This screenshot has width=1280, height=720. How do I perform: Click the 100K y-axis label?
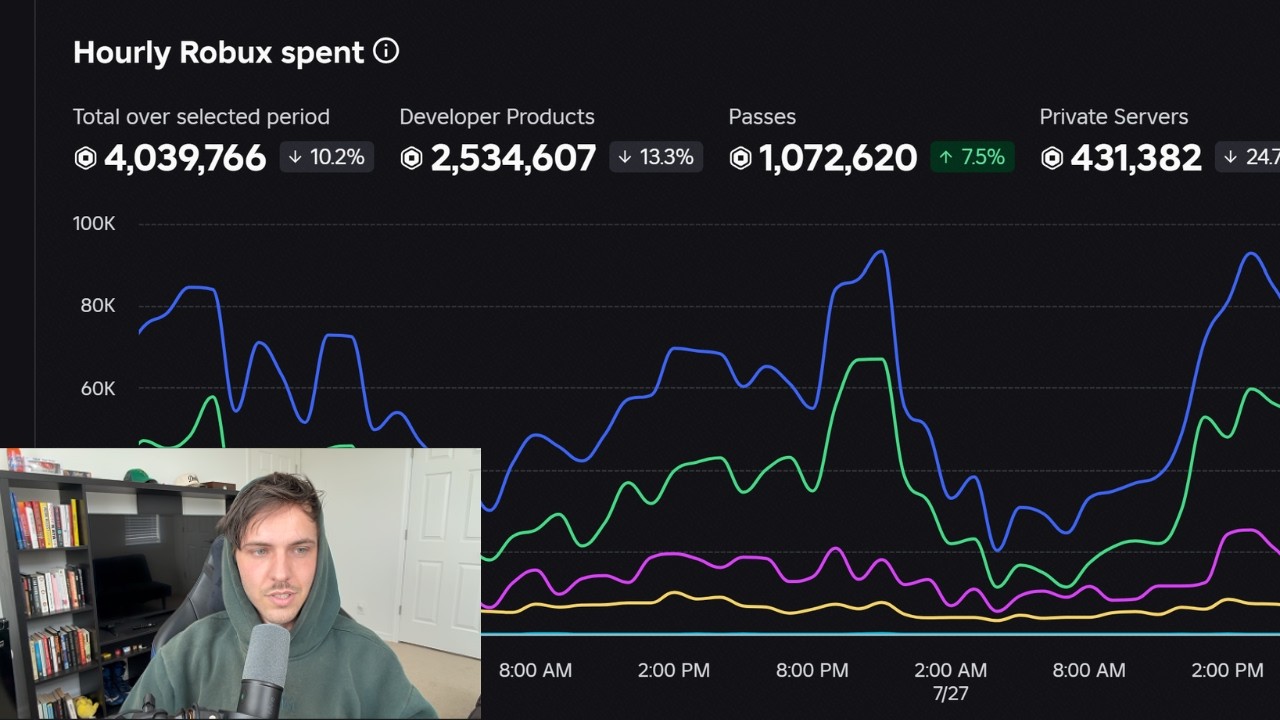coord(94,224)
